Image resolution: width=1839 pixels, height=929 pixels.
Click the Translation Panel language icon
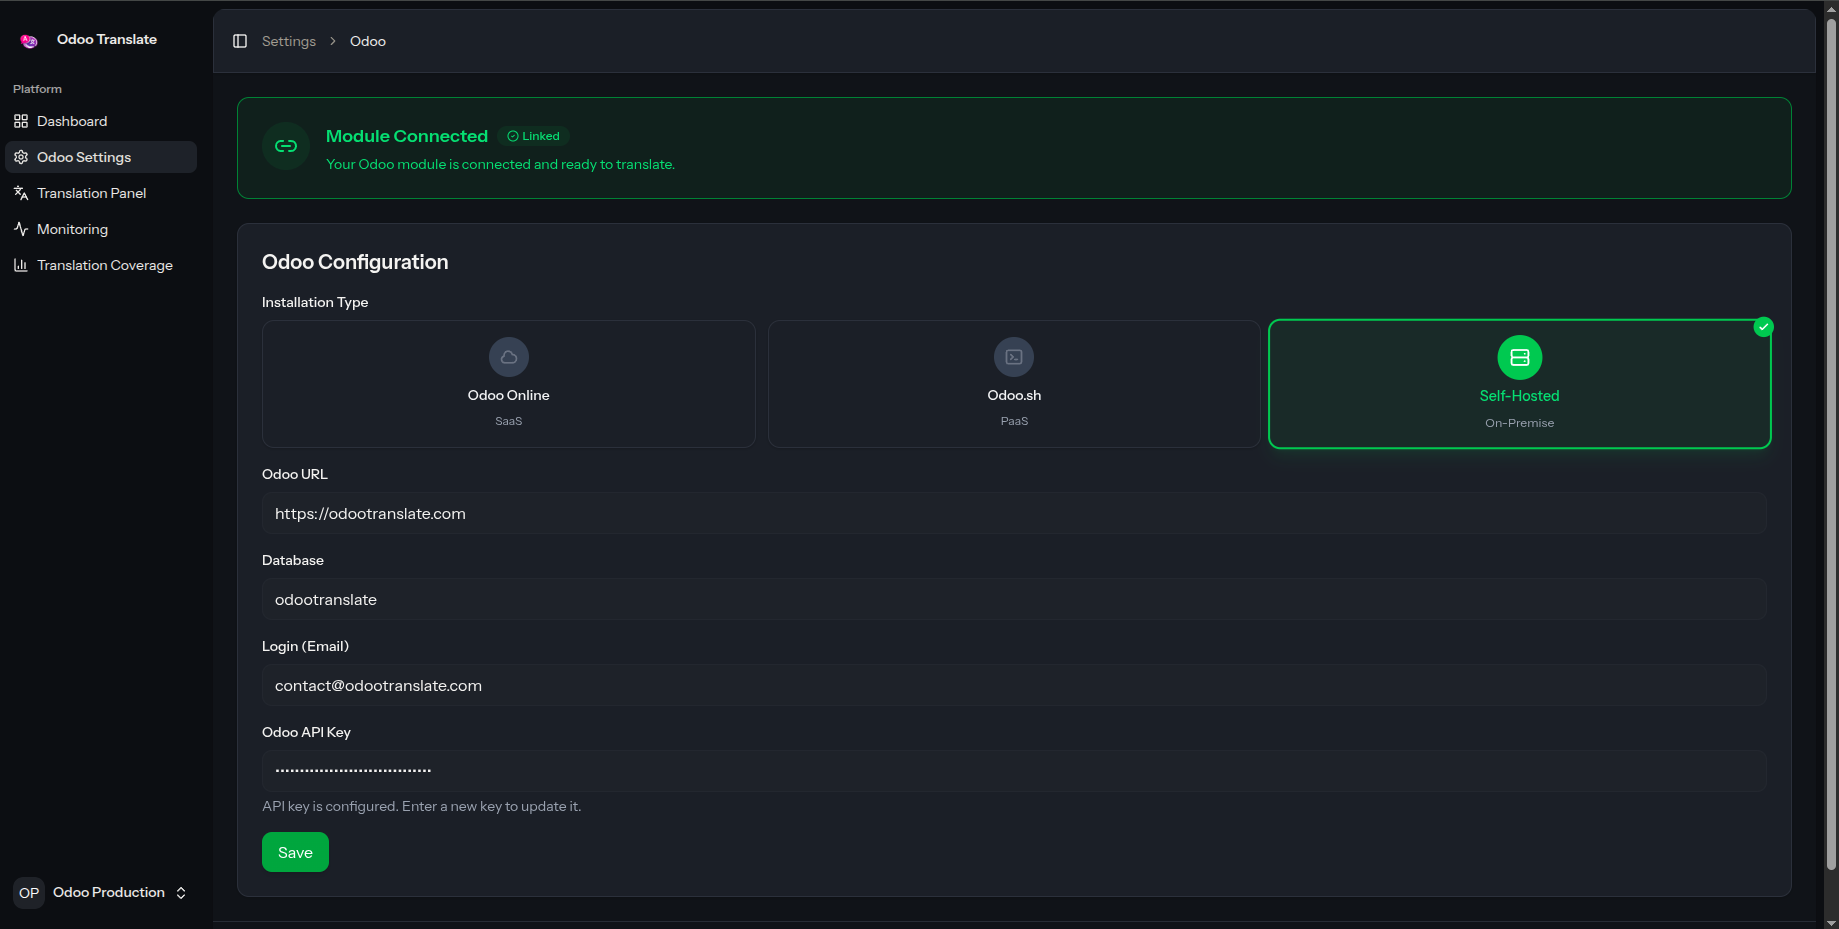click(x=21, y=193)
